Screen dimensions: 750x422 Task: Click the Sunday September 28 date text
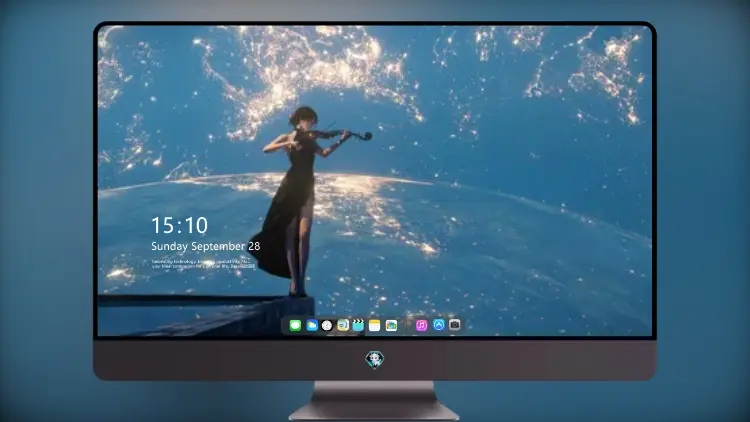[x=206, y=246]
